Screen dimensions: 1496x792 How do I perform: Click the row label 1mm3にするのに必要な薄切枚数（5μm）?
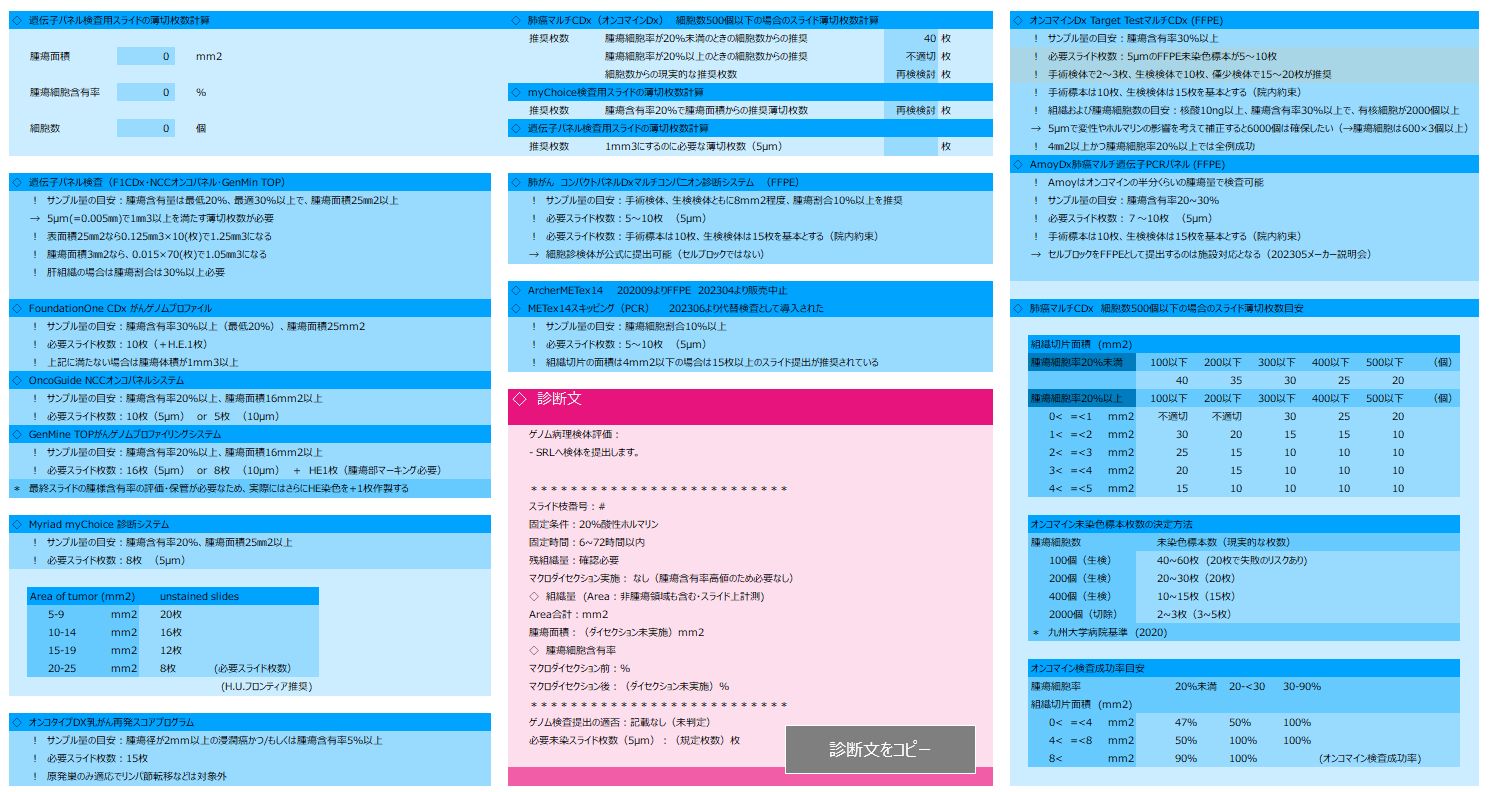point(693,146)
